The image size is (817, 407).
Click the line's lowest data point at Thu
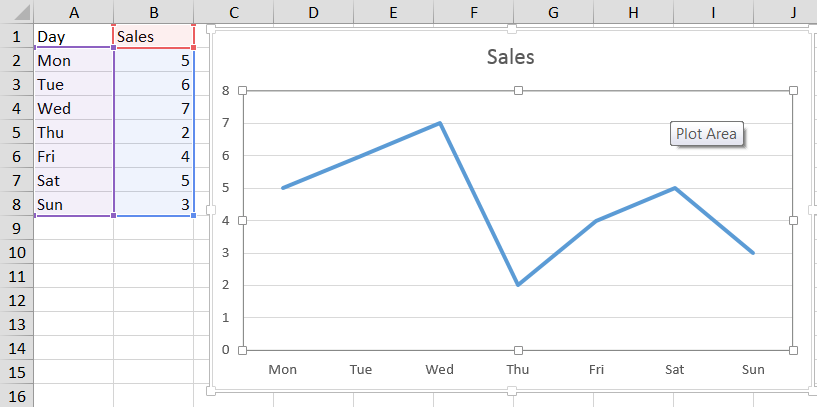point(518,285)
